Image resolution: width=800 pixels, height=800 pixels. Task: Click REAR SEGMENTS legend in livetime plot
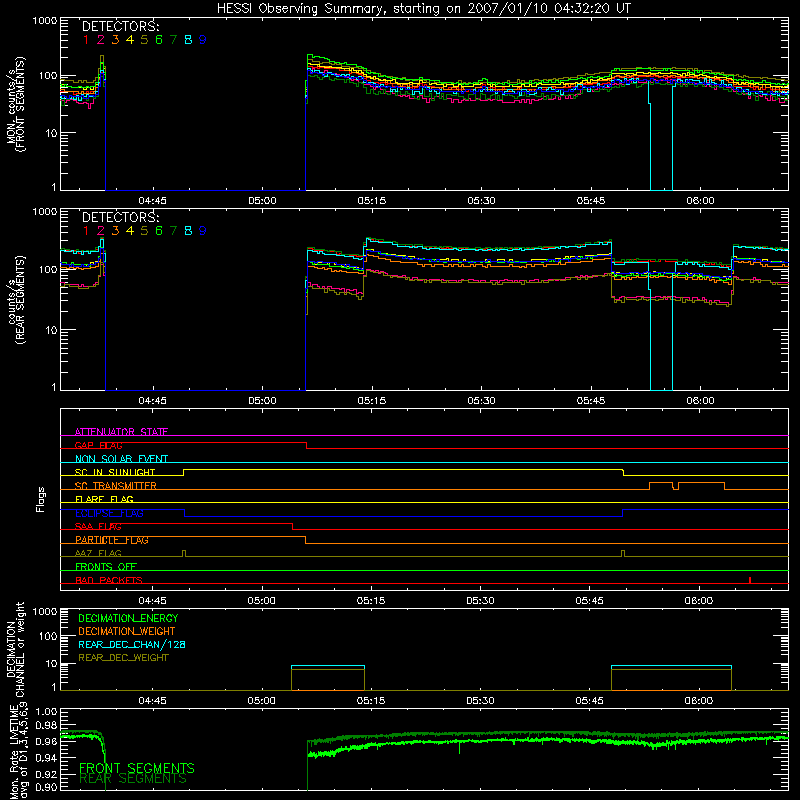tap(133, 779)
